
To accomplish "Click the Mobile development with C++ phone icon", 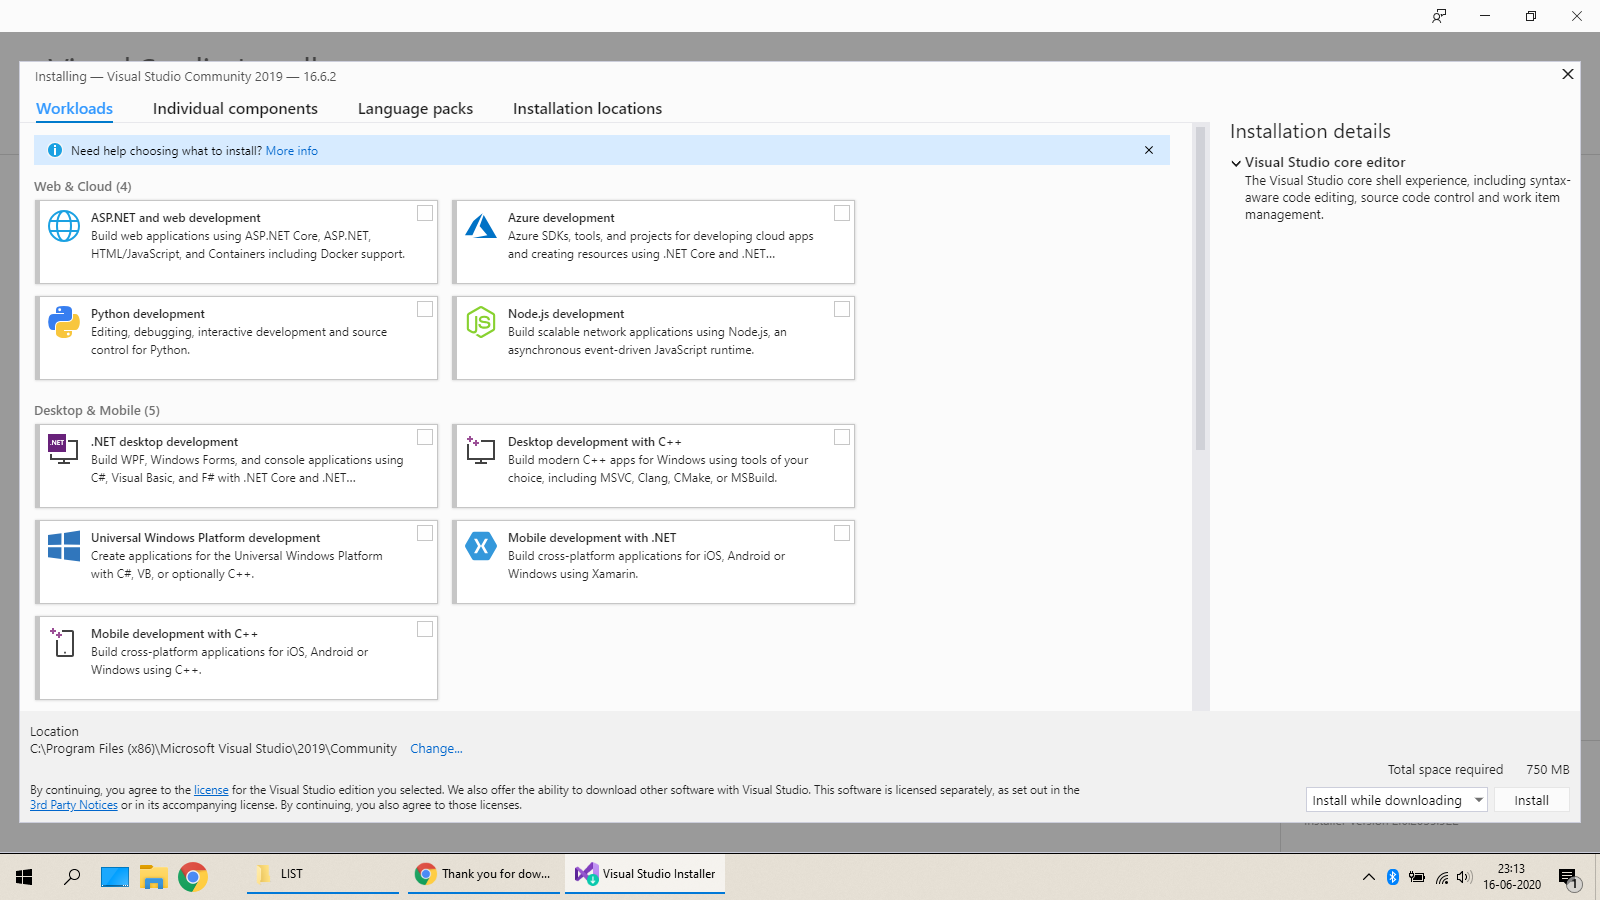I will click(x=63, y=642).
